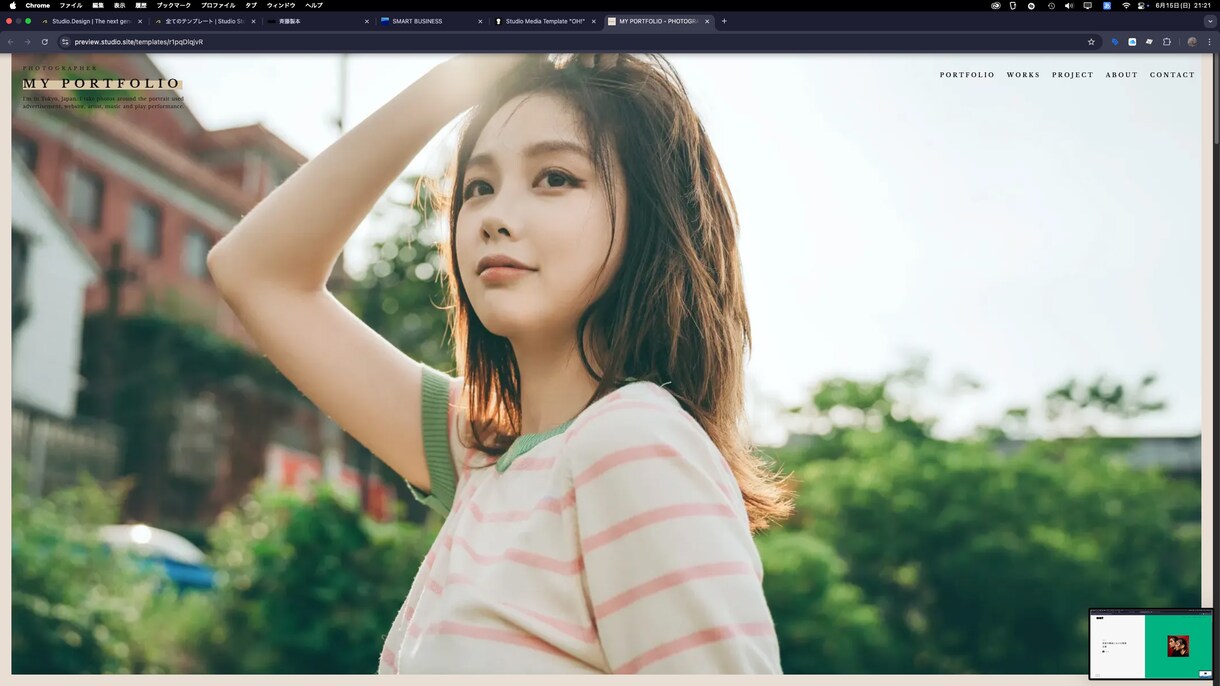Switch to the Studio Media Template tab
The height and width of the screenshot is (686, 1220).
545,21
